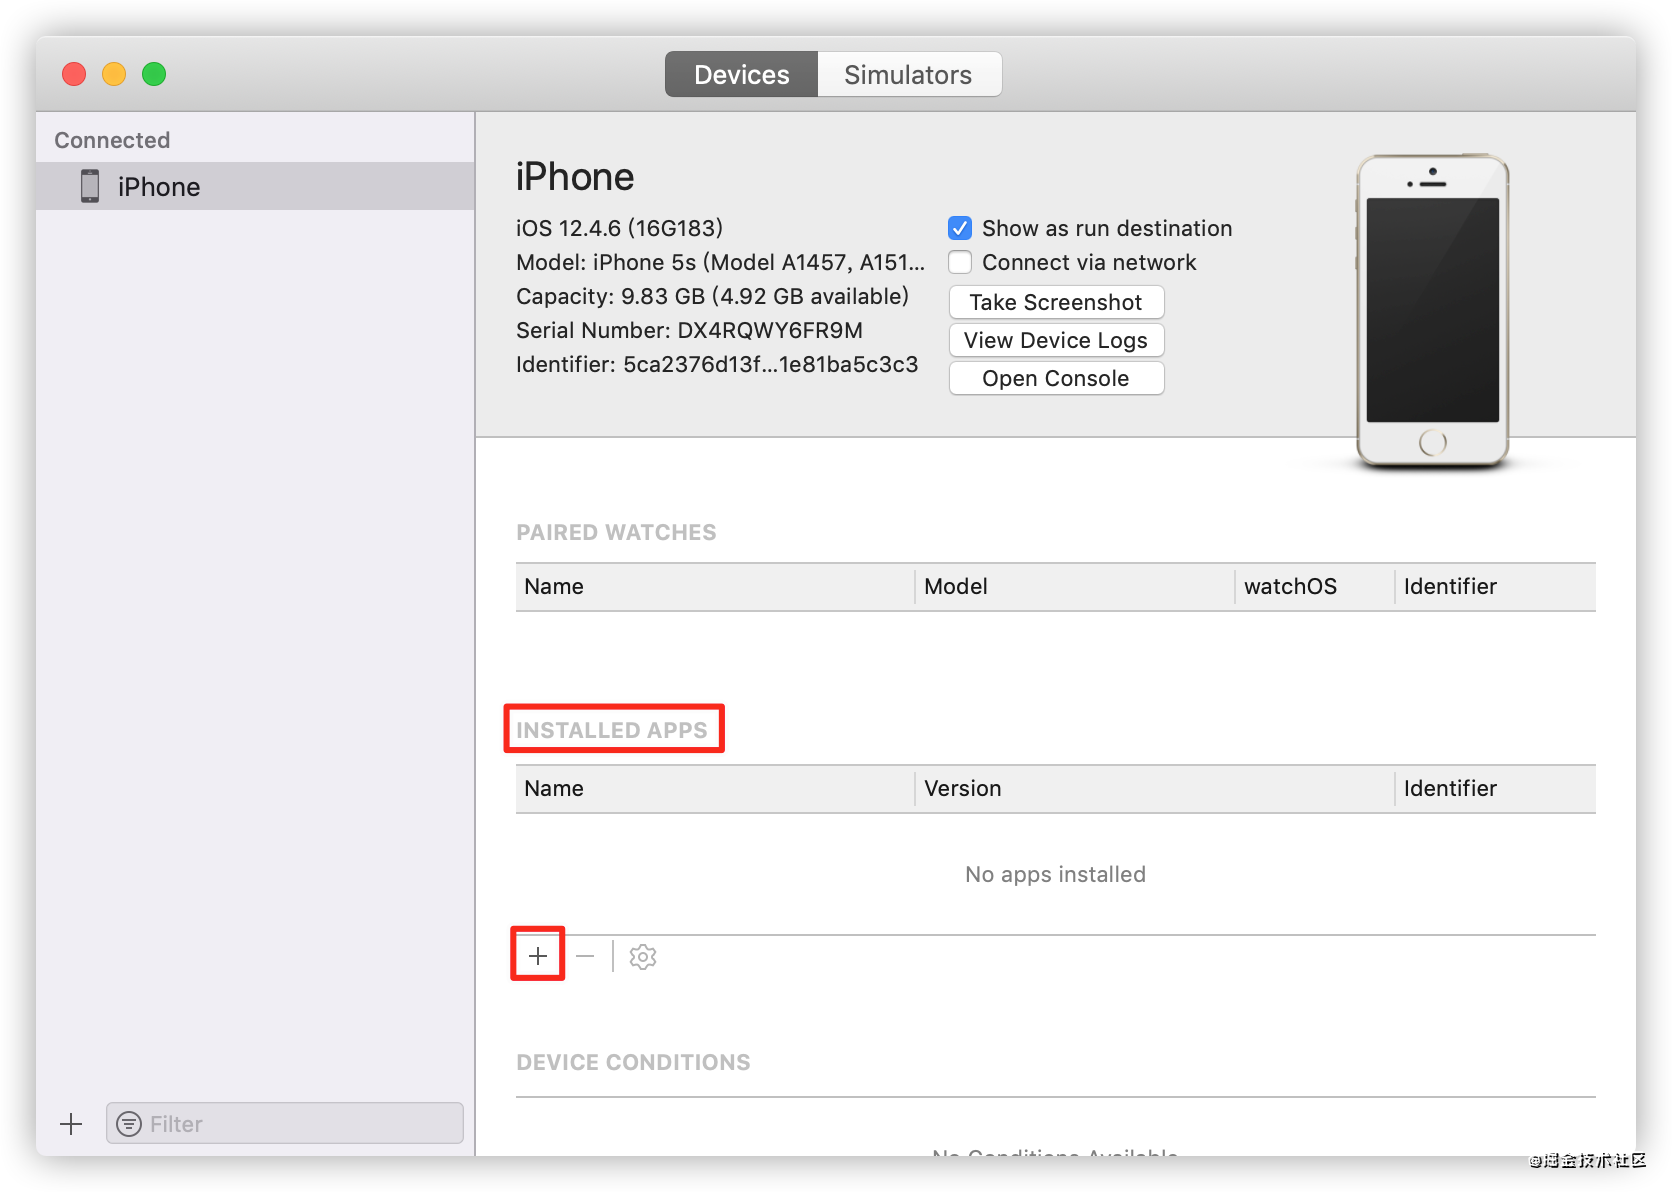Enable Connect via network checkbox
The height and width of the screenshot is (1192, 1672).
coord(960,262)
